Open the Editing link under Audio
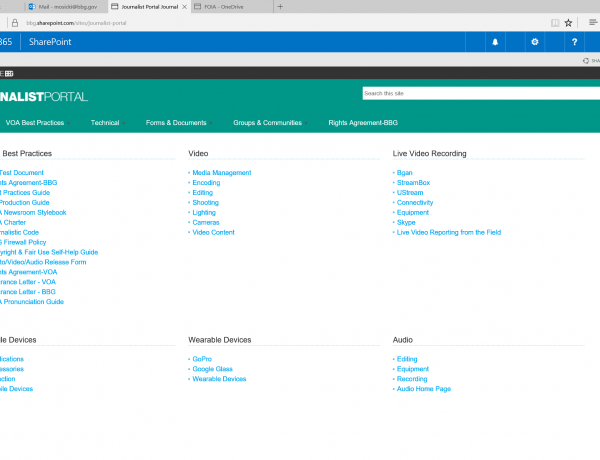Screen dimensions: 600x460 407,359
